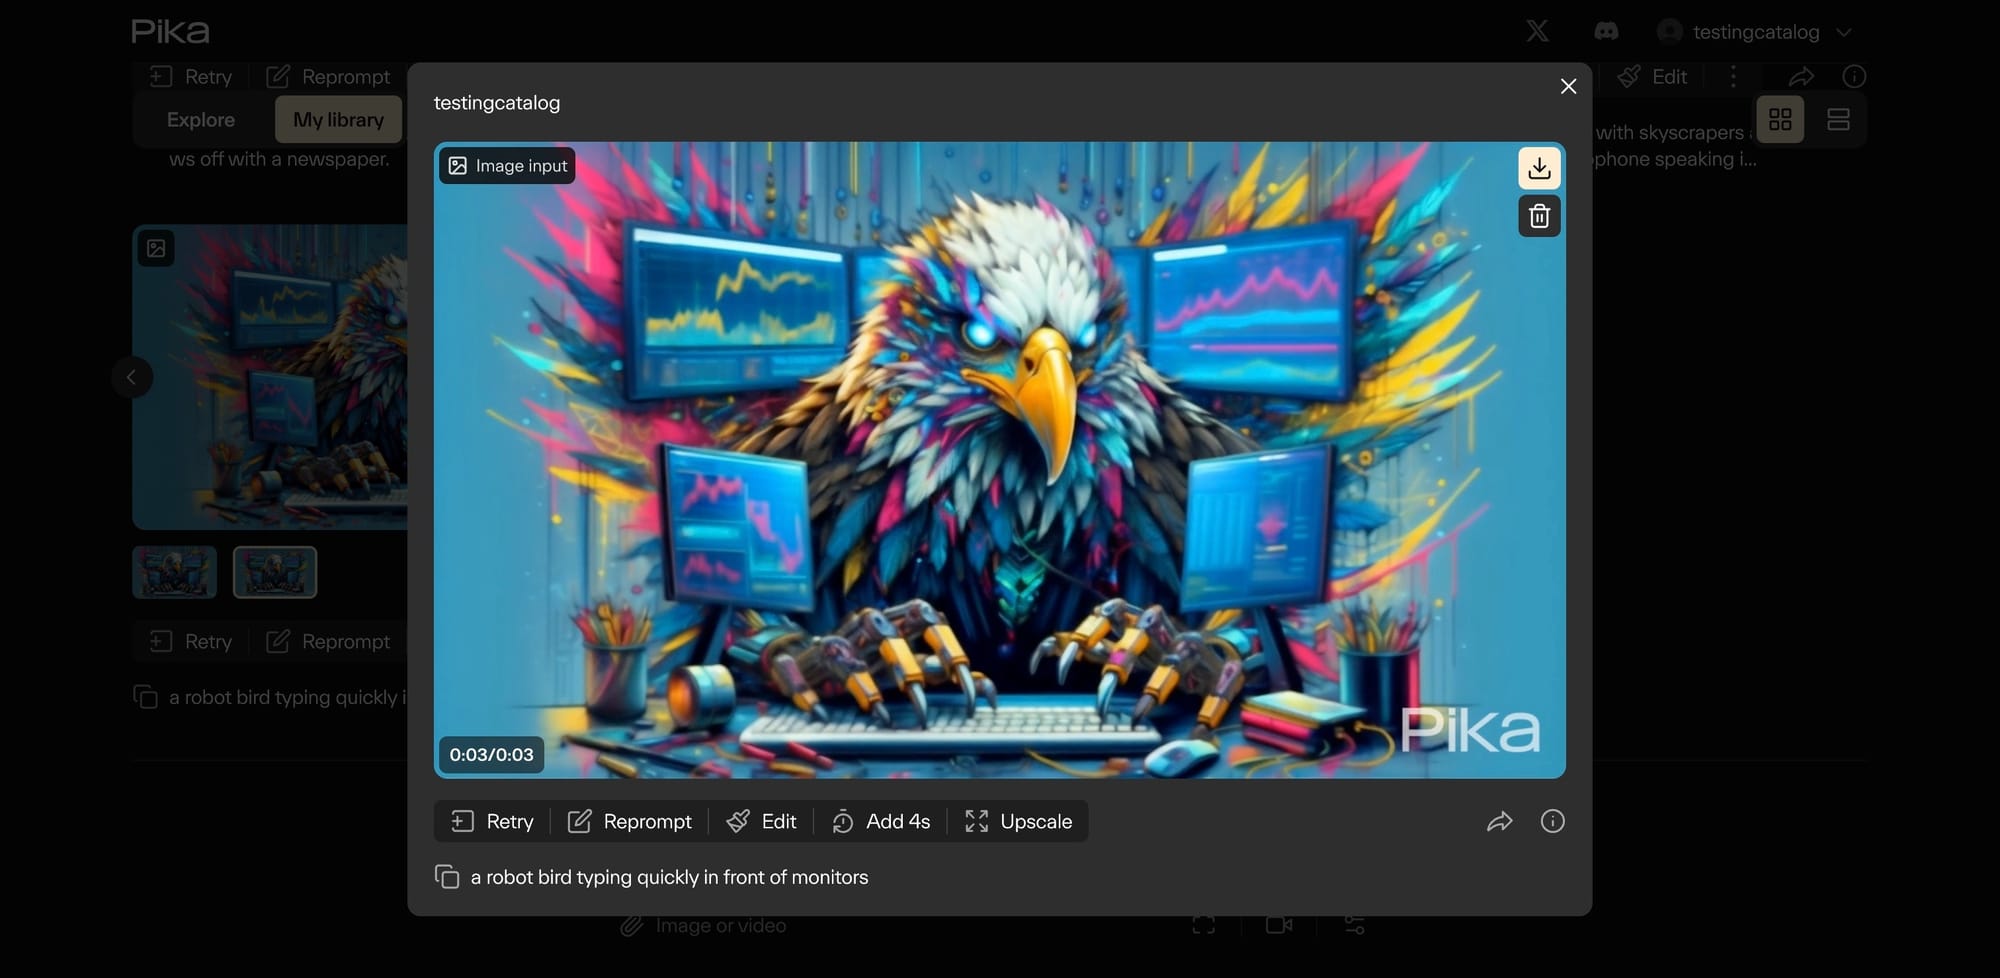Screen dimensions: 2000x978
Task: Open the background eagle video card
Action: pyautogui.click(x=270, y=377)
